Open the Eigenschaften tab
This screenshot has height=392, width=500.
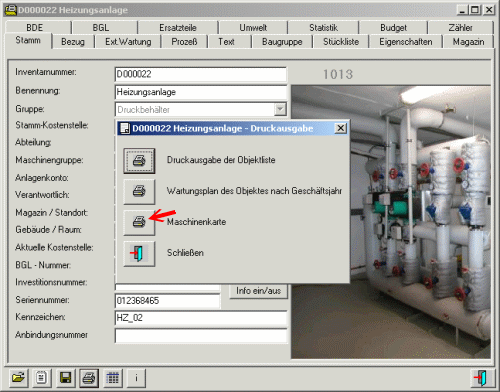406,42
